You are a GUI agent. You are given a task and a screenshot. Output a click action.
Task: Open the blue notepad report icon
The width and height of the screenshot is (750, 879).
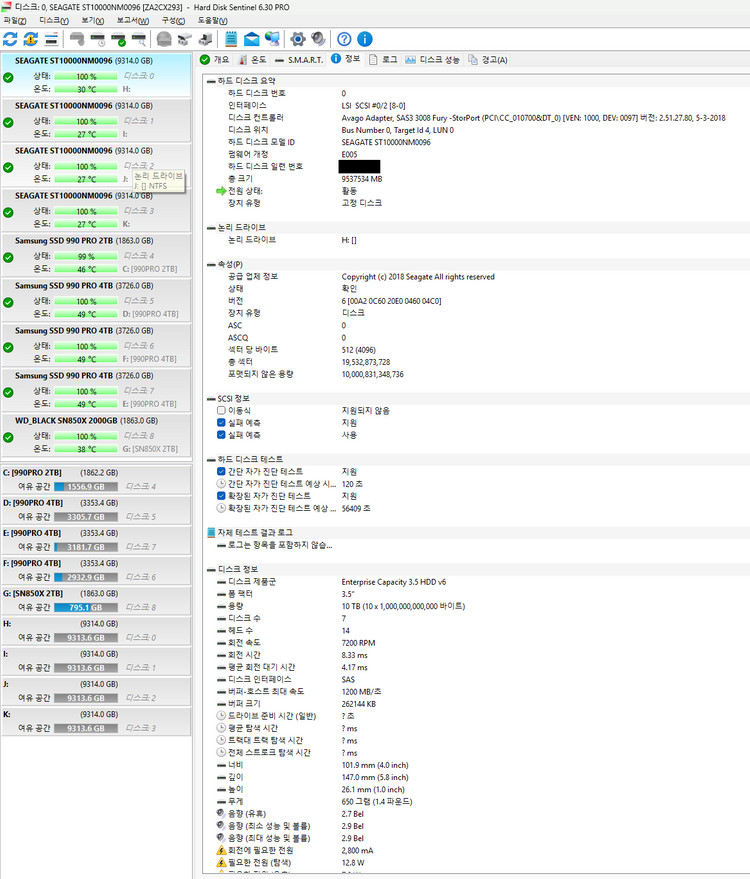point(230,39)
